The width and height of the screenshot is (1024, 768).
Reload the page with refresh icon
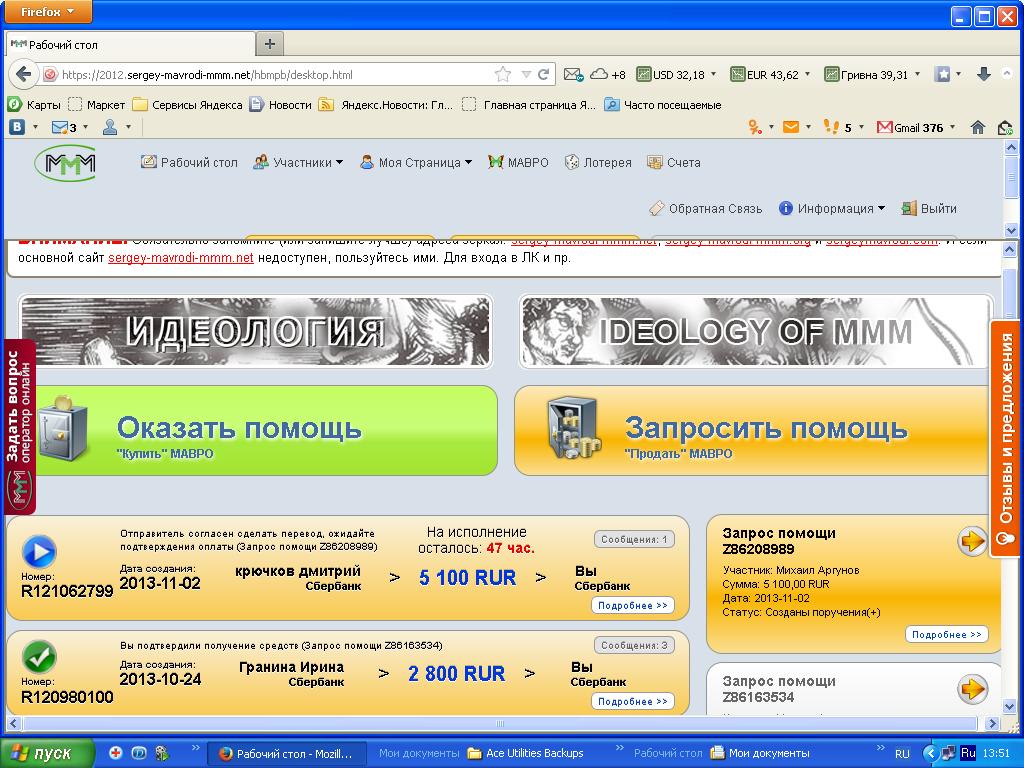pos(543,74)
